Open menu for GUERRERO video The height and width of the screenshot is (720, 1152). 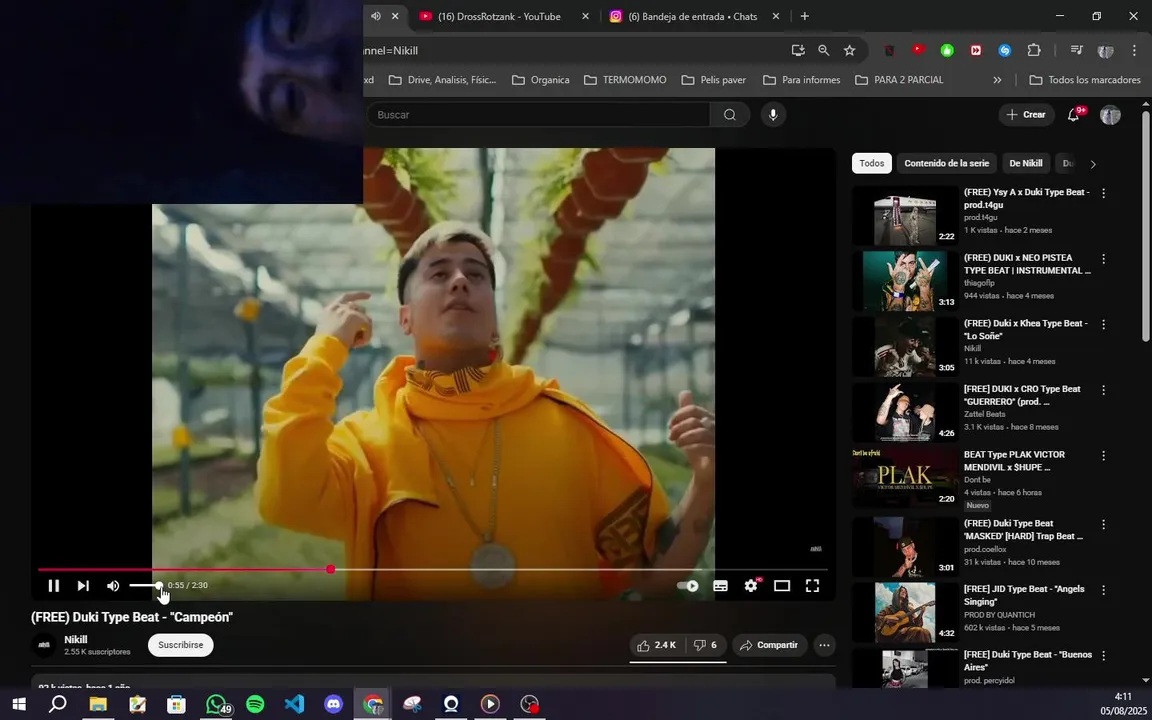[x=1104, y=390]
